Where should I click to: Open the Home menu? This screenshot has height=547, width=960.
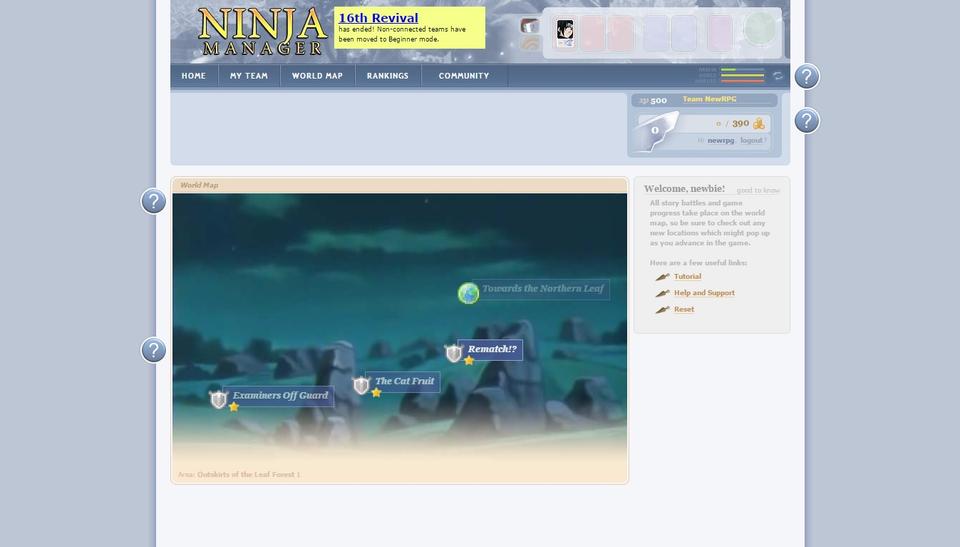[x=194, y=76]
